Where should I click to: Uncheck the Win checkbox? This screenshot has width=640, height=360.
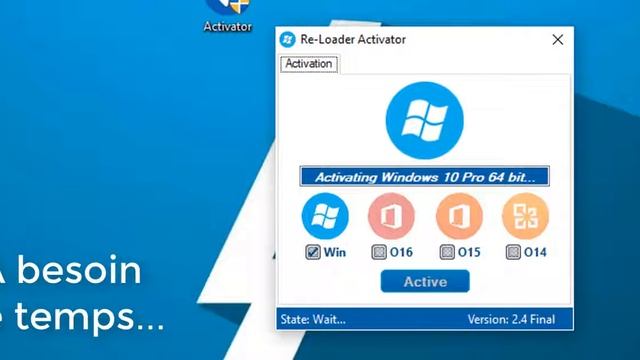(x=313, y=252)
